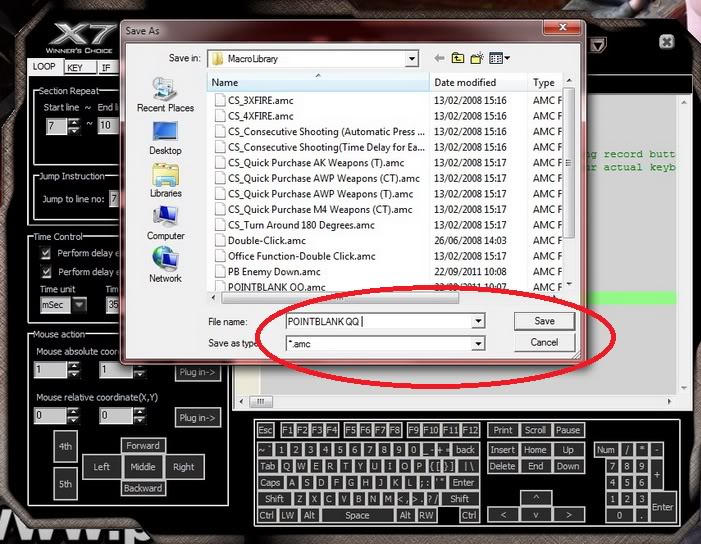Click the Tab key on virtual keyboard
This screenshot has width=701, height=544.
268,466
